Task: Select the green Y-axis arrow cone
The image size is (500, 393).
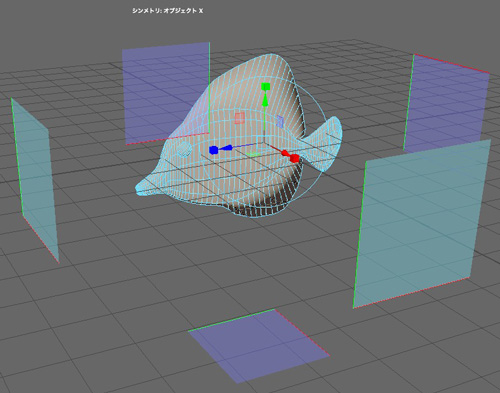Action: (265, 100)
